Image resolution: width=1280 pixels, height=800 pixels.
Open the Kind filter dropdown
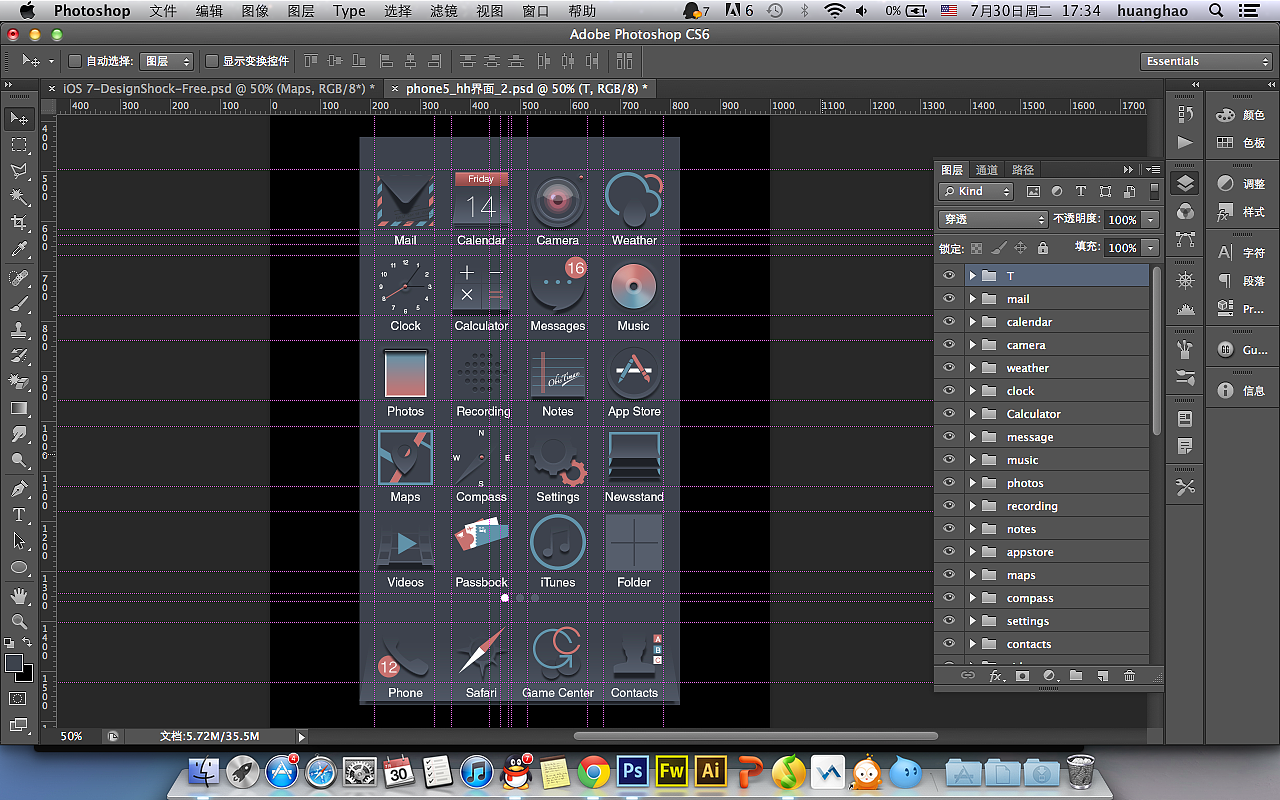[x=976, y=191]
